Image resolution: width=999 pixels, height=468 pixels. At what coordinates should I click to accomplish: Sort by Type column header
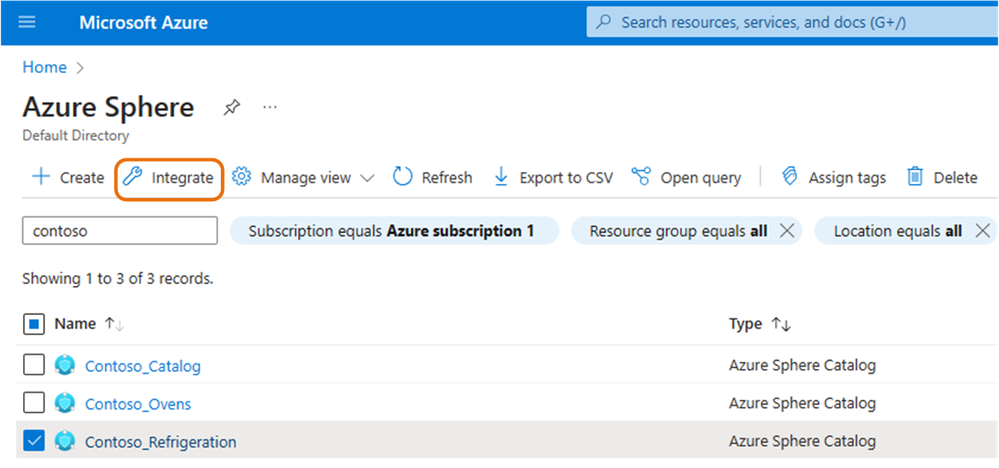point(745,324)
